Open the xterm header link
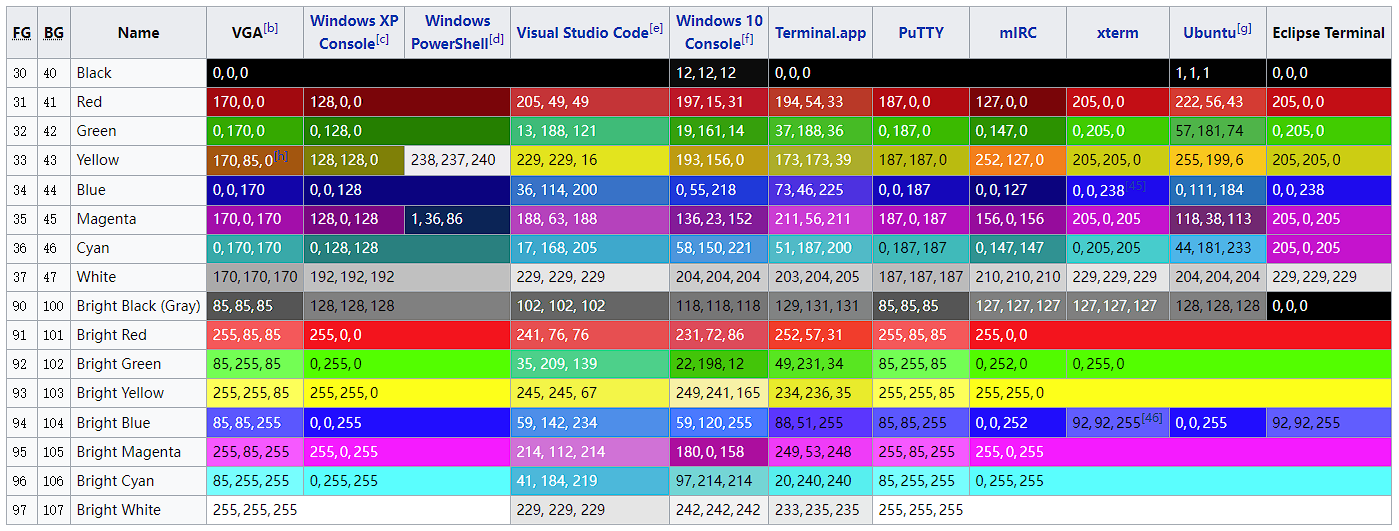This screenshot has width=1399, height=531. [x=1117, y=33]
